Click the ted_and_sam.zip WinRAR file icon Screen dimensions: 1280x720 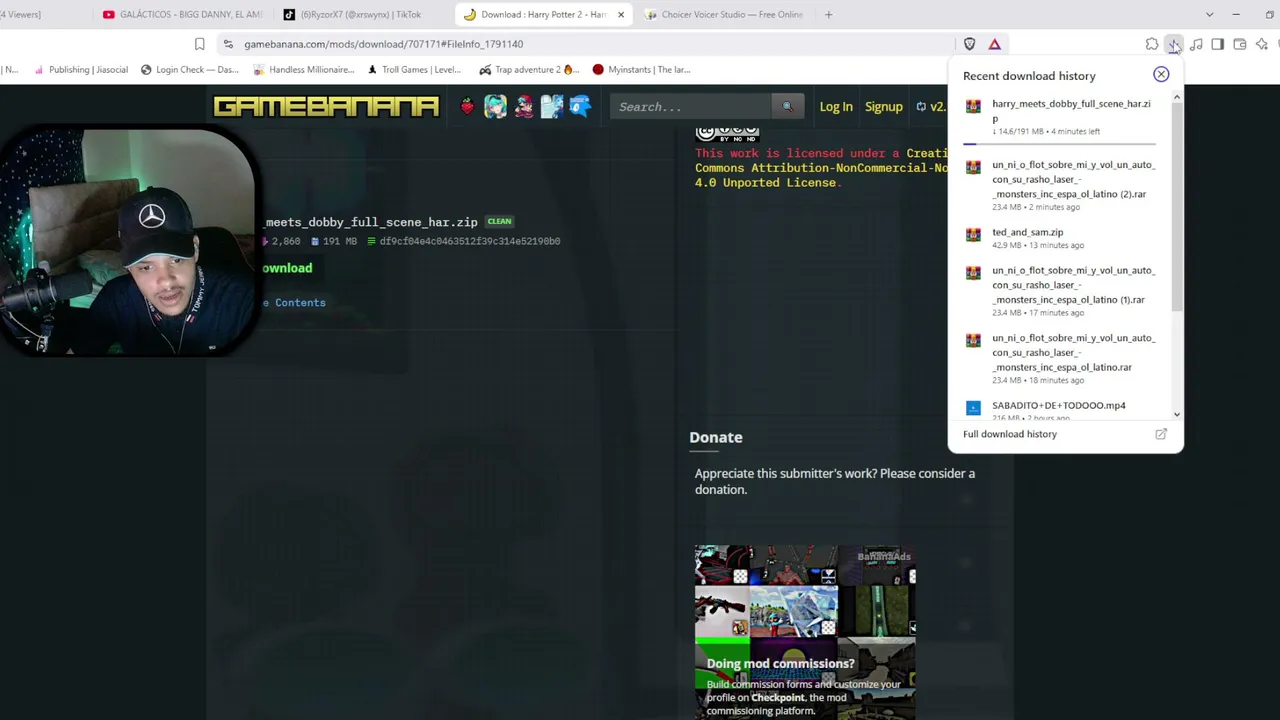[x=973, y=234]
